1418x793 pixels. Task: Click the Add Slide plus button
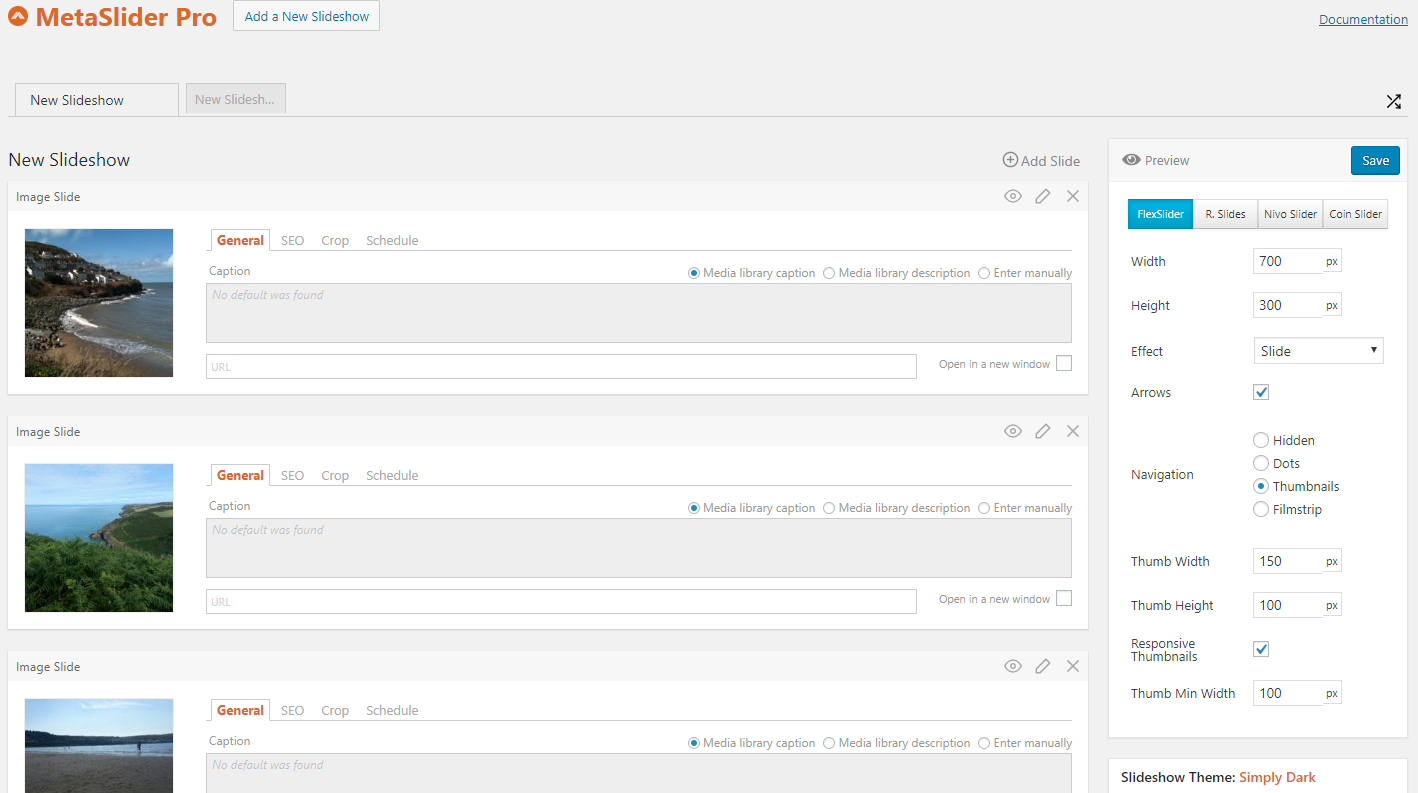pos(1041,160)
